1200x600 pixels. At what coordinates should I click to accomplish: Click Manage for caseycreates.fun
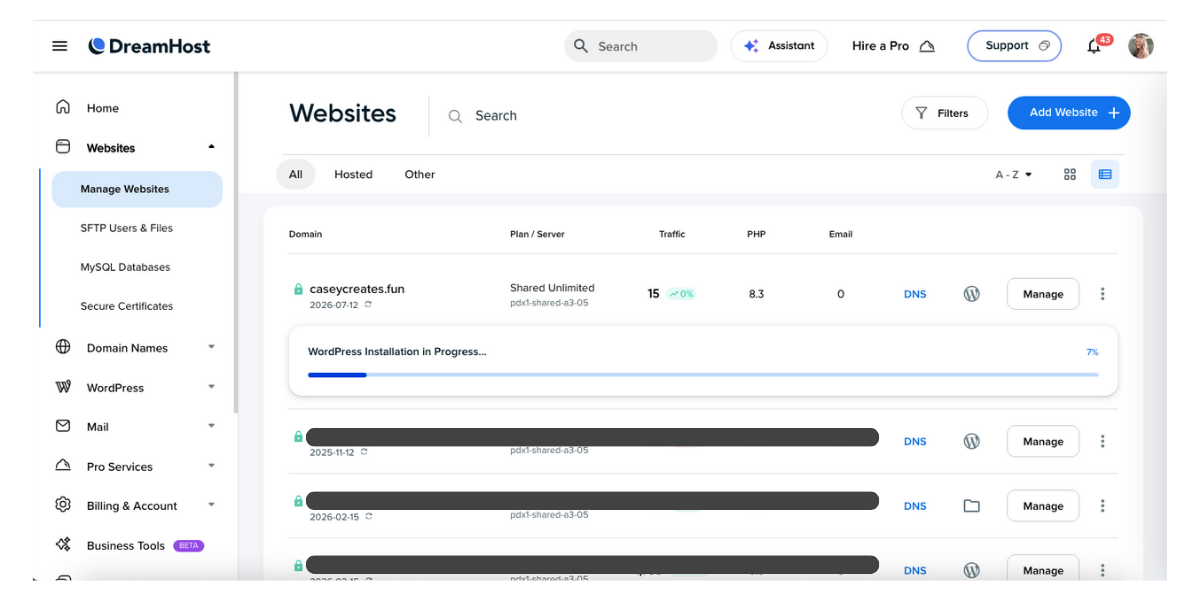click(x=1043, y=294)
